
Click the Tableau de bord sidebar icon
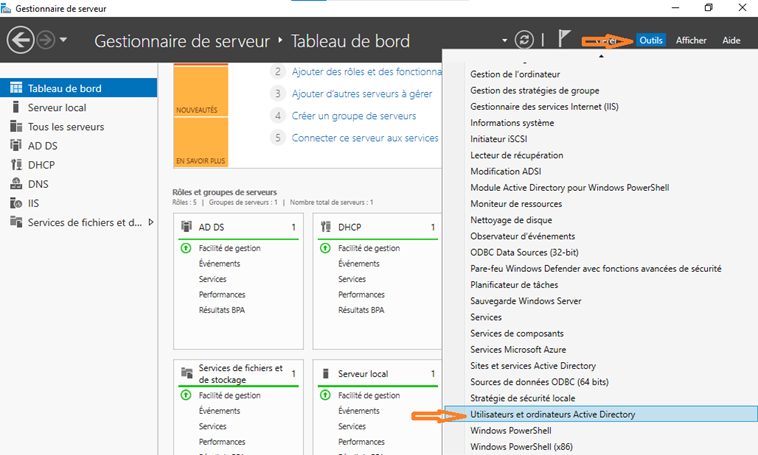[16, 88]
